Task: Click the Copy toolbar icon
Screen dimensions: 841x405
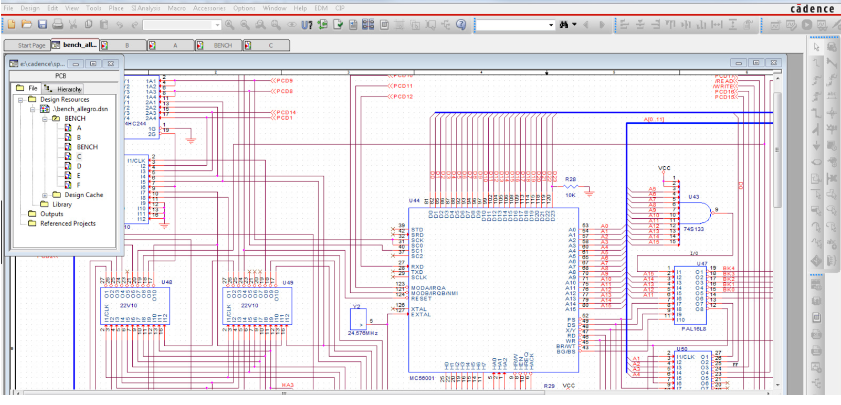Action: click(89, 25)
